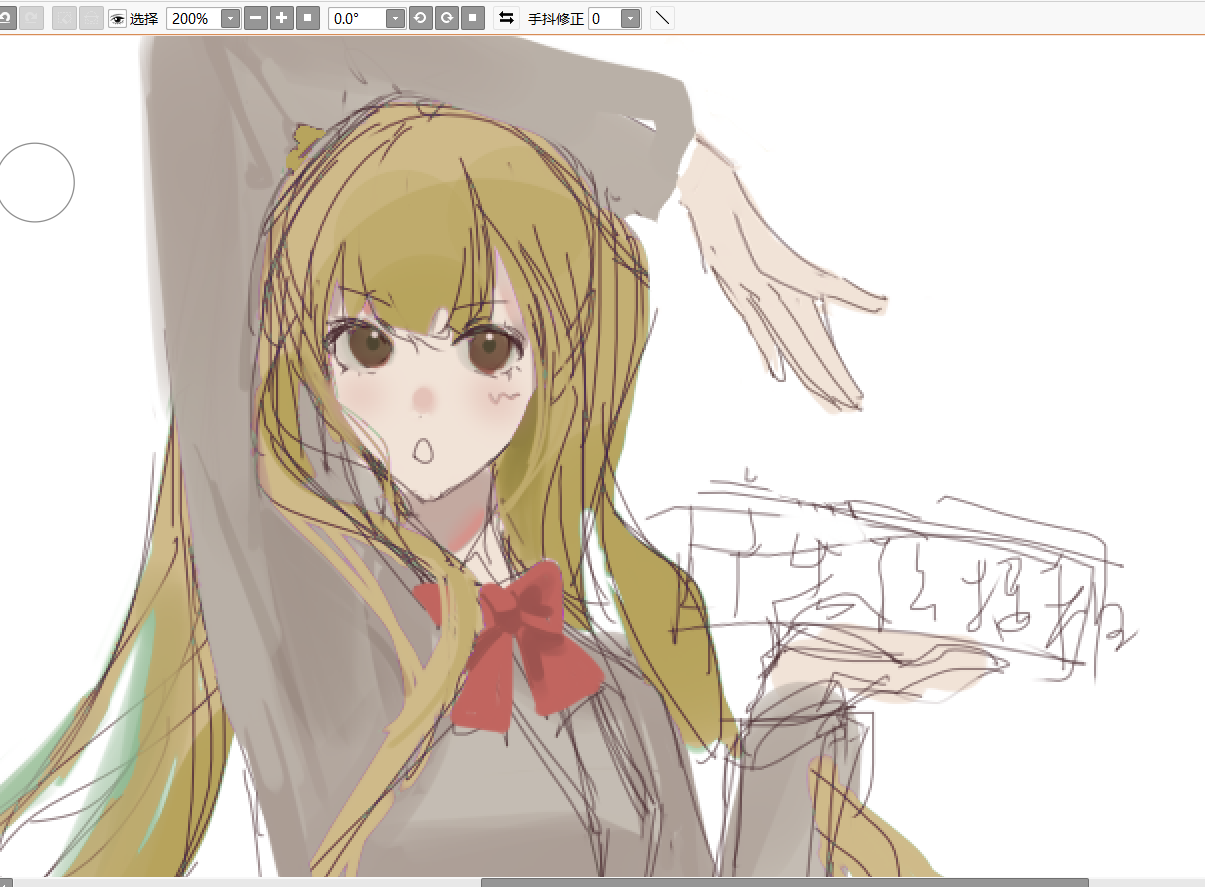Open the rotation angle dropdown arrow
Viewport: 1205px width, 887px height.
click(x=395, y=19)
